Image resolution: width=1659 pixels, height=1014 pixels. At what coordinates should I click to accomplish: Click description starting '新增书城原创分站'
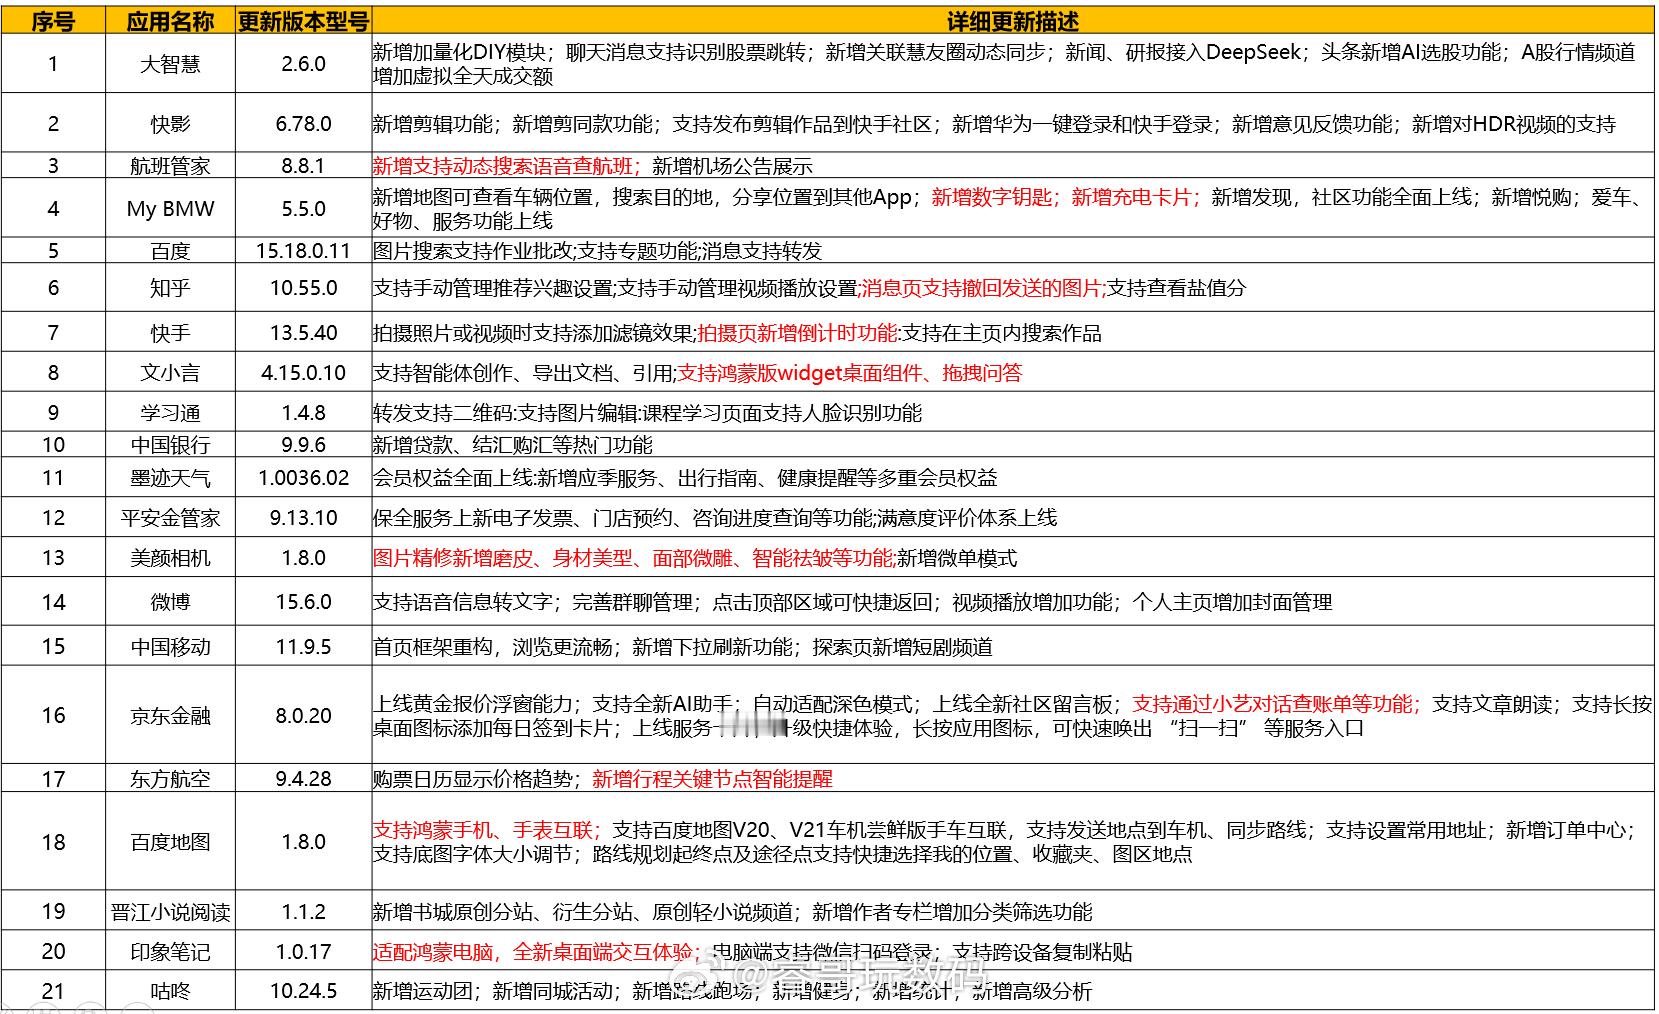[x=732, y=912]
